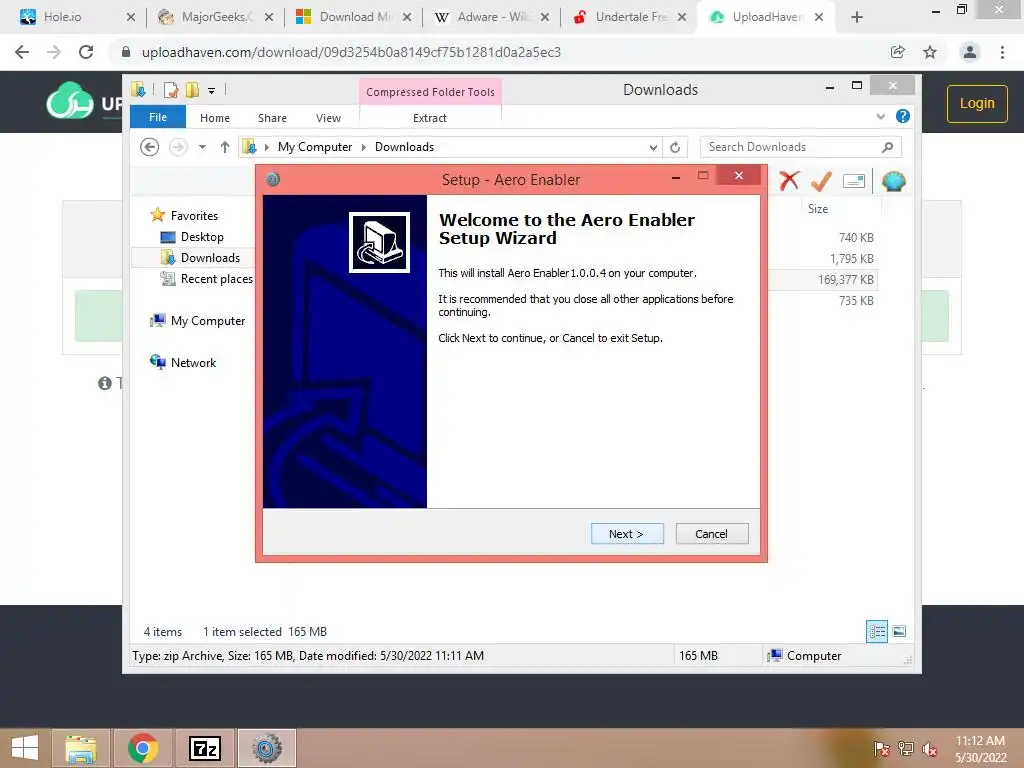
Task: Click the red X delete toolbar icon
Action: 789,180
